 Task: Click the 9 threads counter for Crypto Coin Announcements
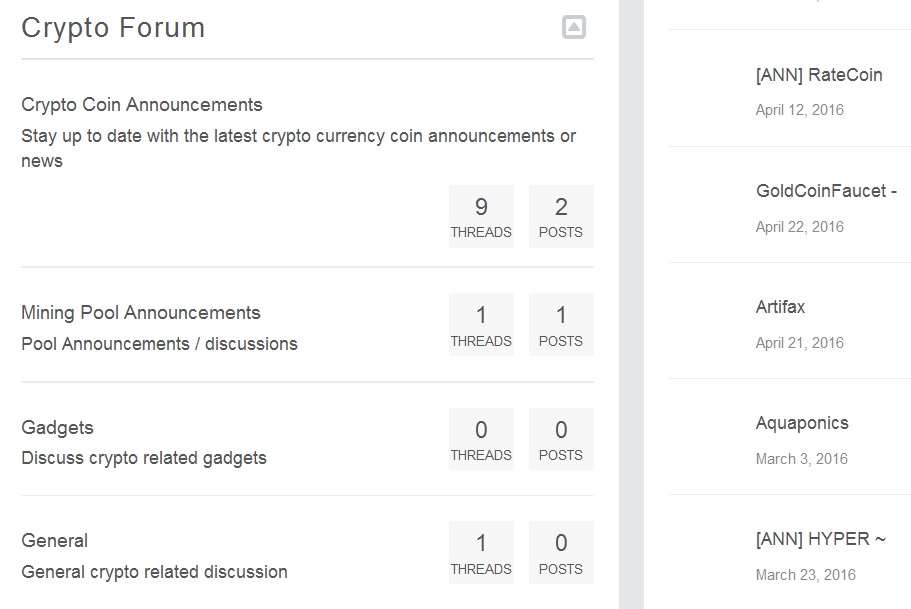pyautogui.click(x=481, y=216)
